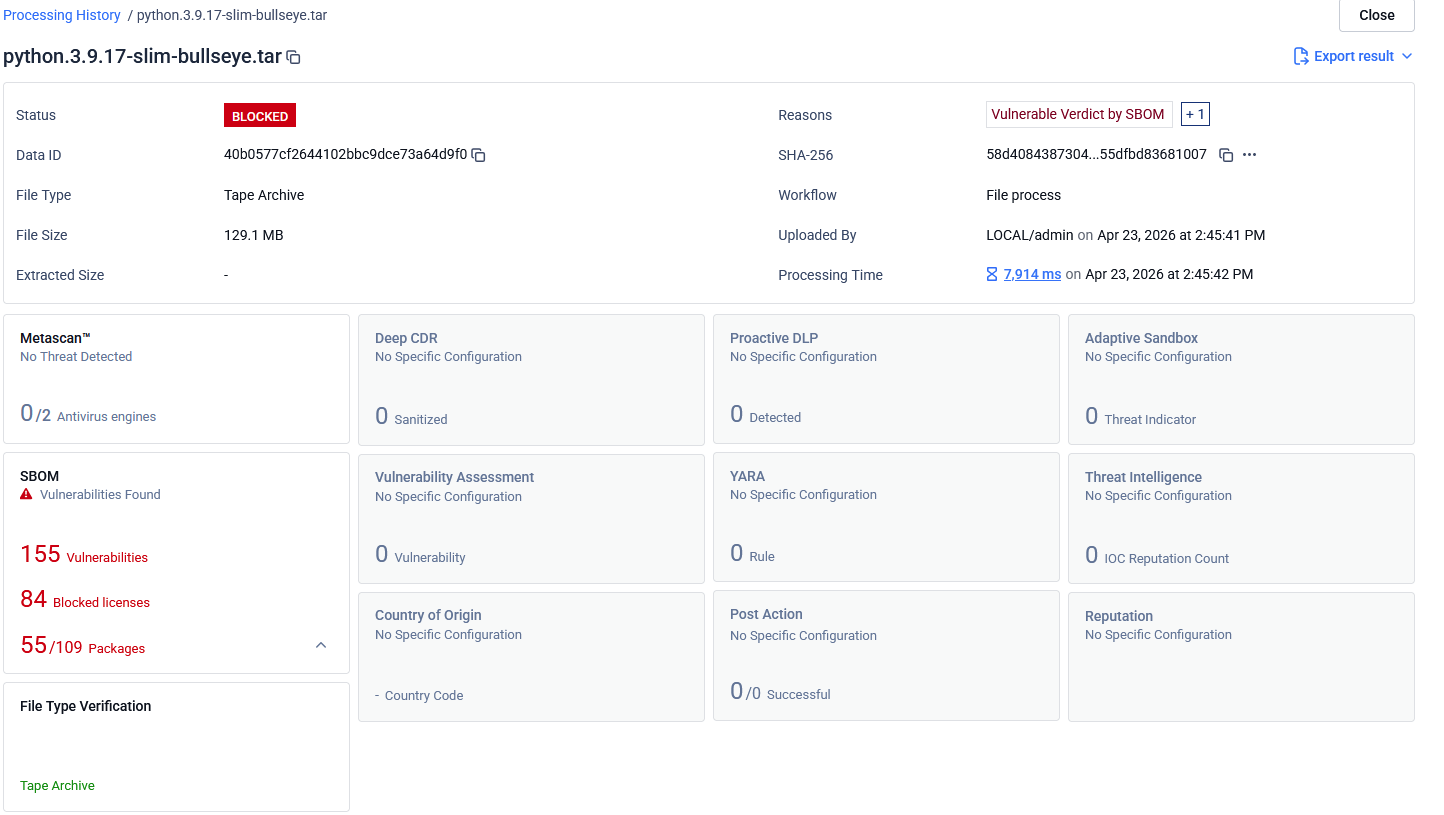Click the BLOCKED status badge

click(260, 116)
